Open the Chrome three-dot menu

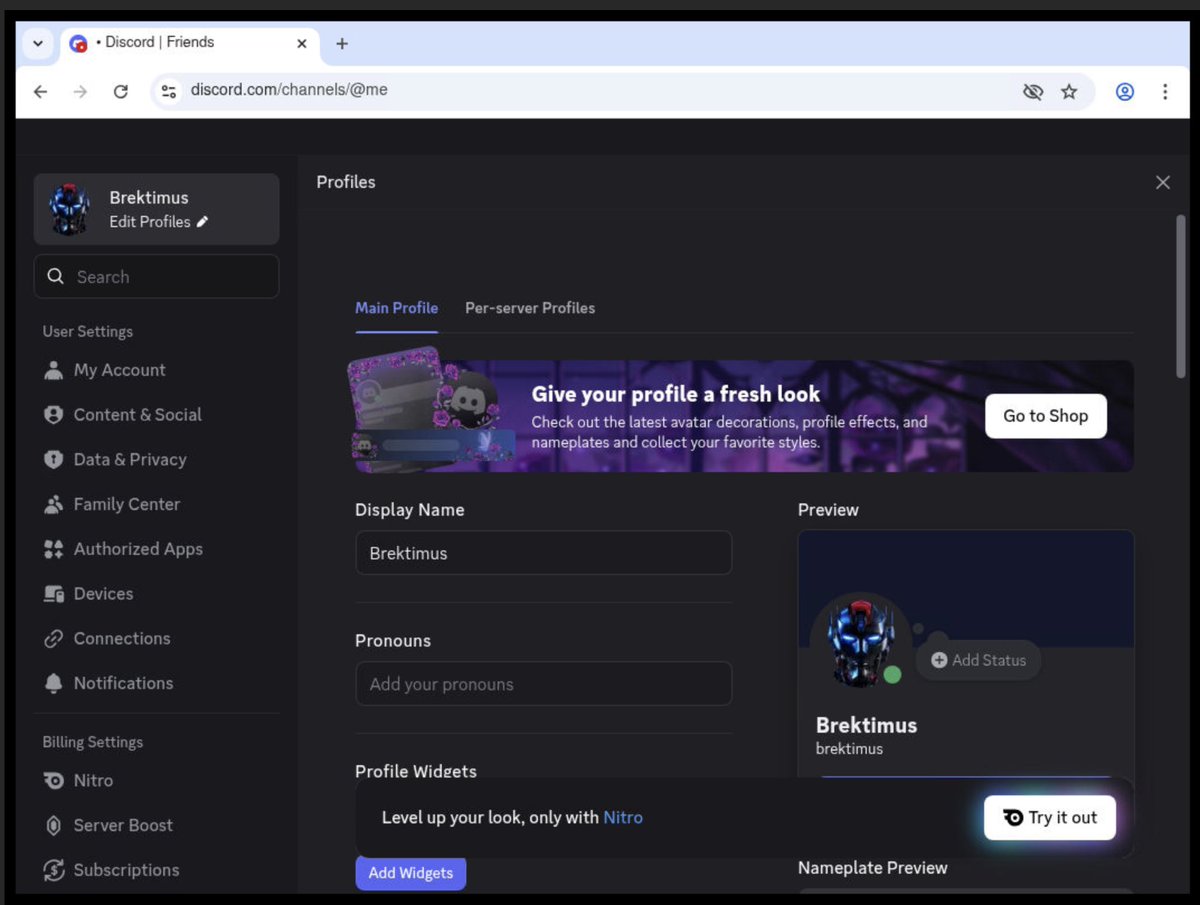1165,92
